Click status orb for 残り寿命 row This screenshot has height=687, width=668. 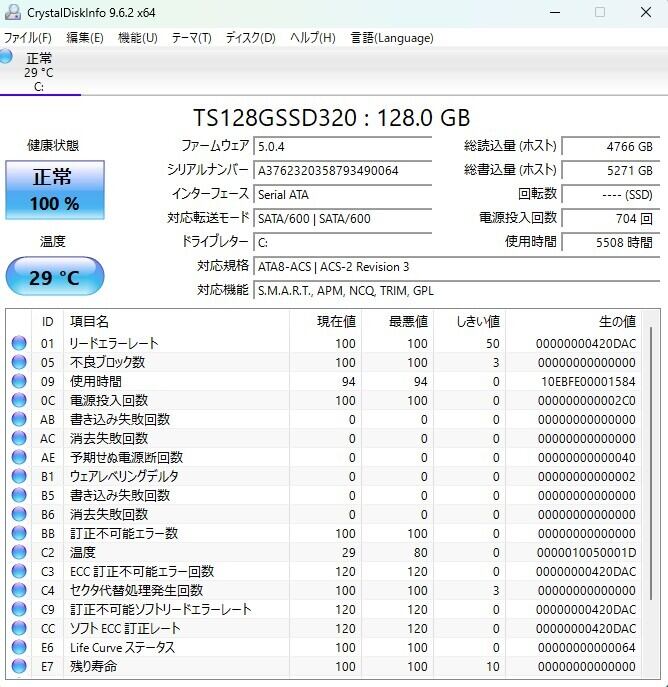click(19, 667)
